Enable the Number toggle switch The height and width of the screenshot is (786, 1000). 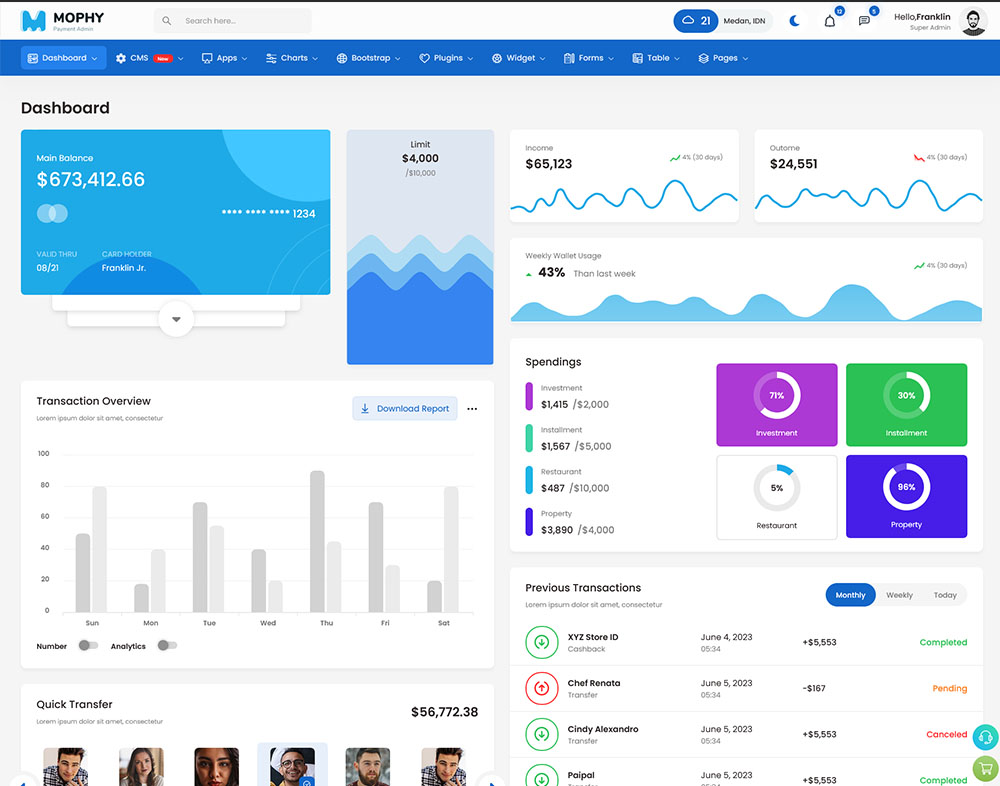[88, 646]
